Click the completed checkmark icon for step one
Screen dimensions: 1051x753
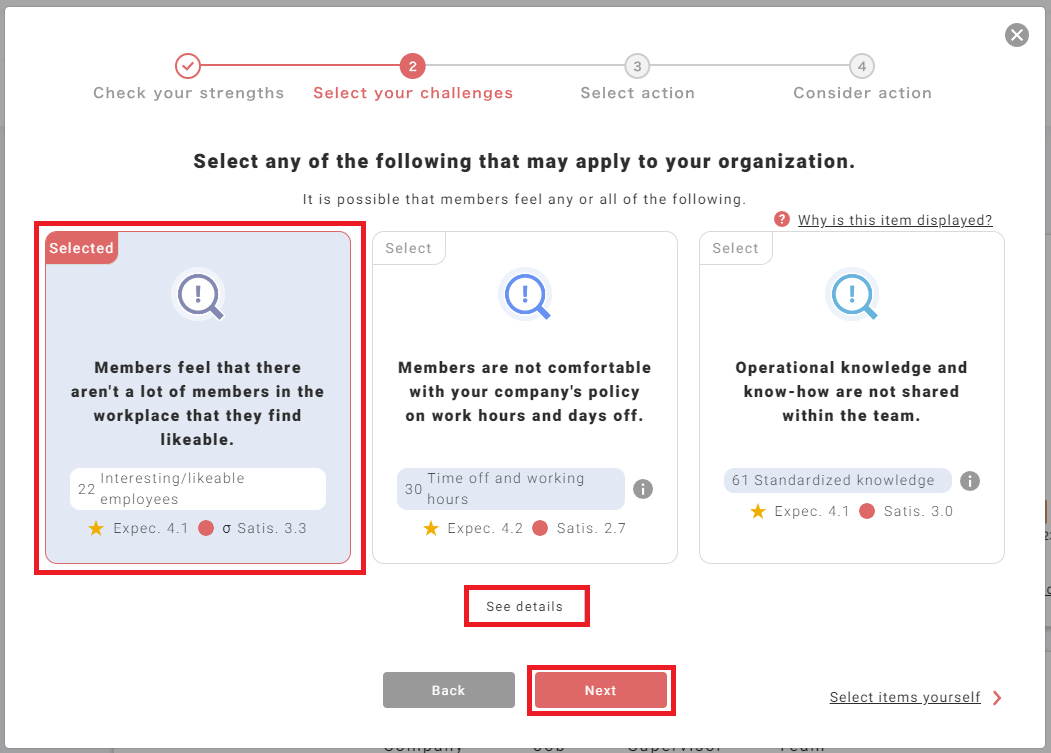[188, 66]
